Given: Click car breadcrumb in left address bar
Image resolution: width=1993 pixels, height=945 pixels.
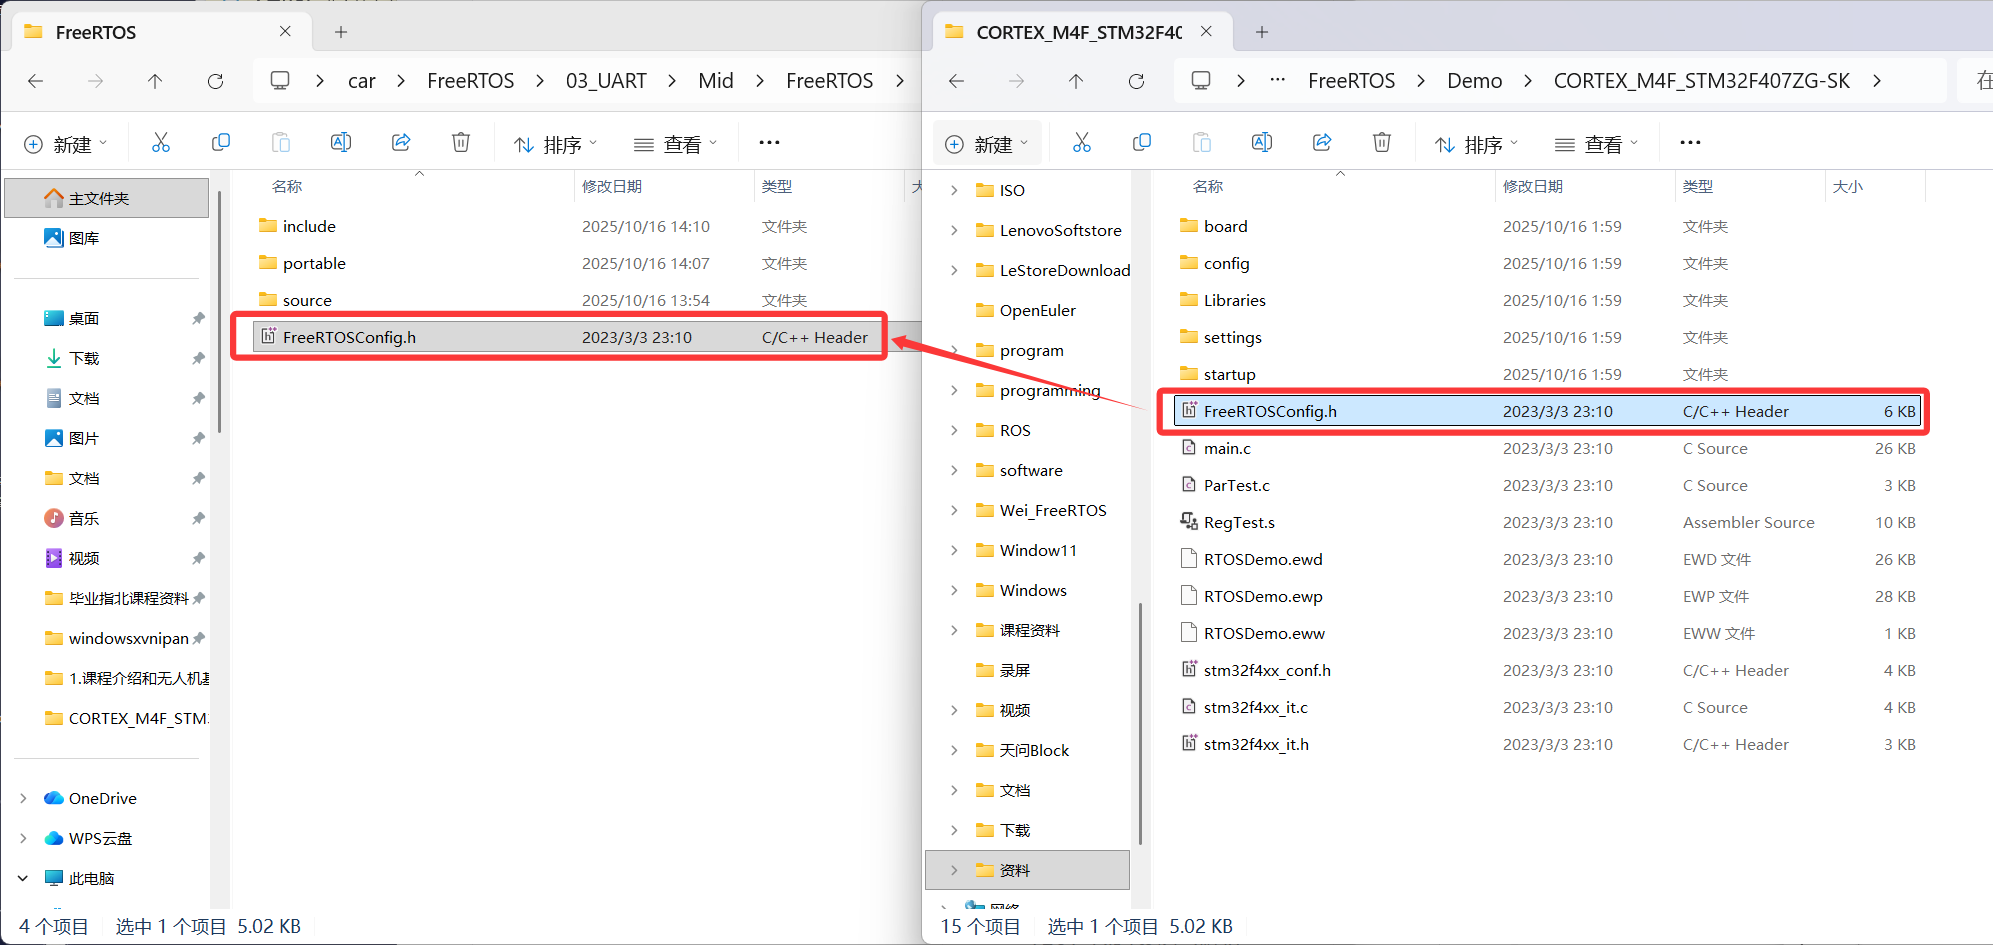Looking at the screenshot, I should [362, 81].
